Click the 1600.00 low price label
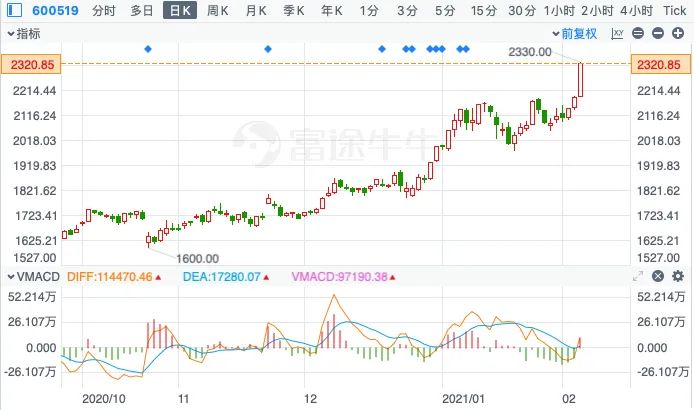This screenshot has width=694, height=410. pos(197,258)
